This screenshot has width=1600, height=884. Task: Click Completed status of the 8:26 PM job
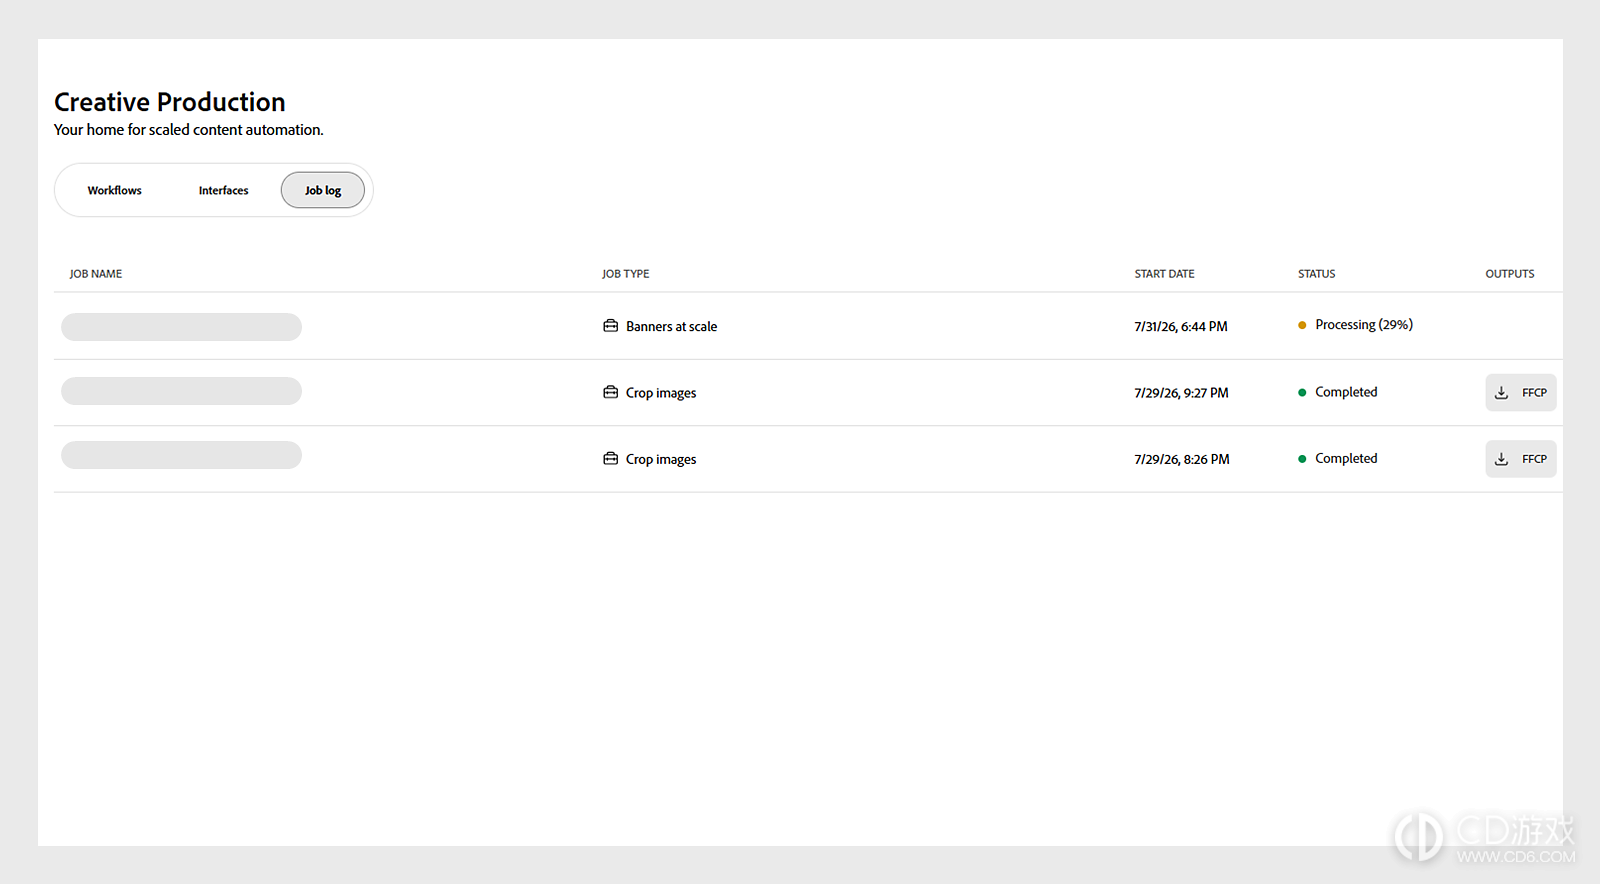pos(1346,458)
